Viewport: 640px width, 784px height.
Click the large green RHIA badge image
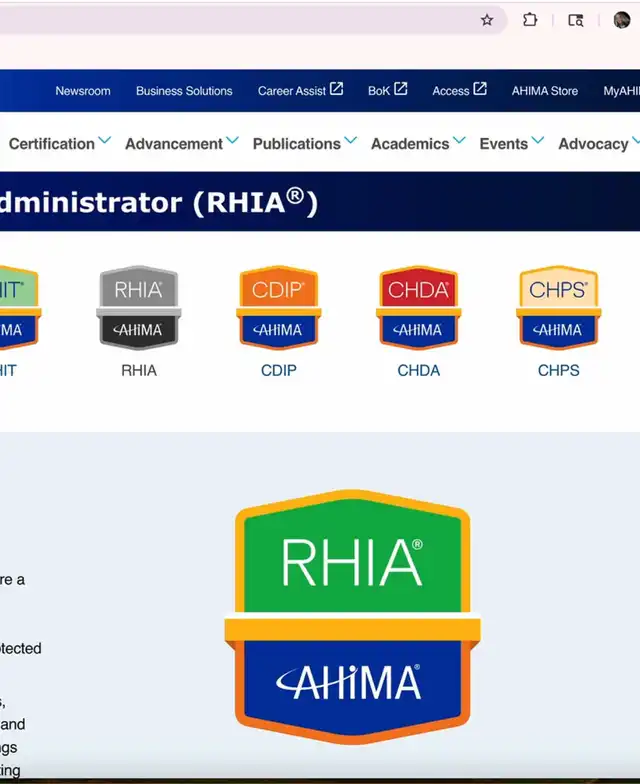[x=352, y=617]
